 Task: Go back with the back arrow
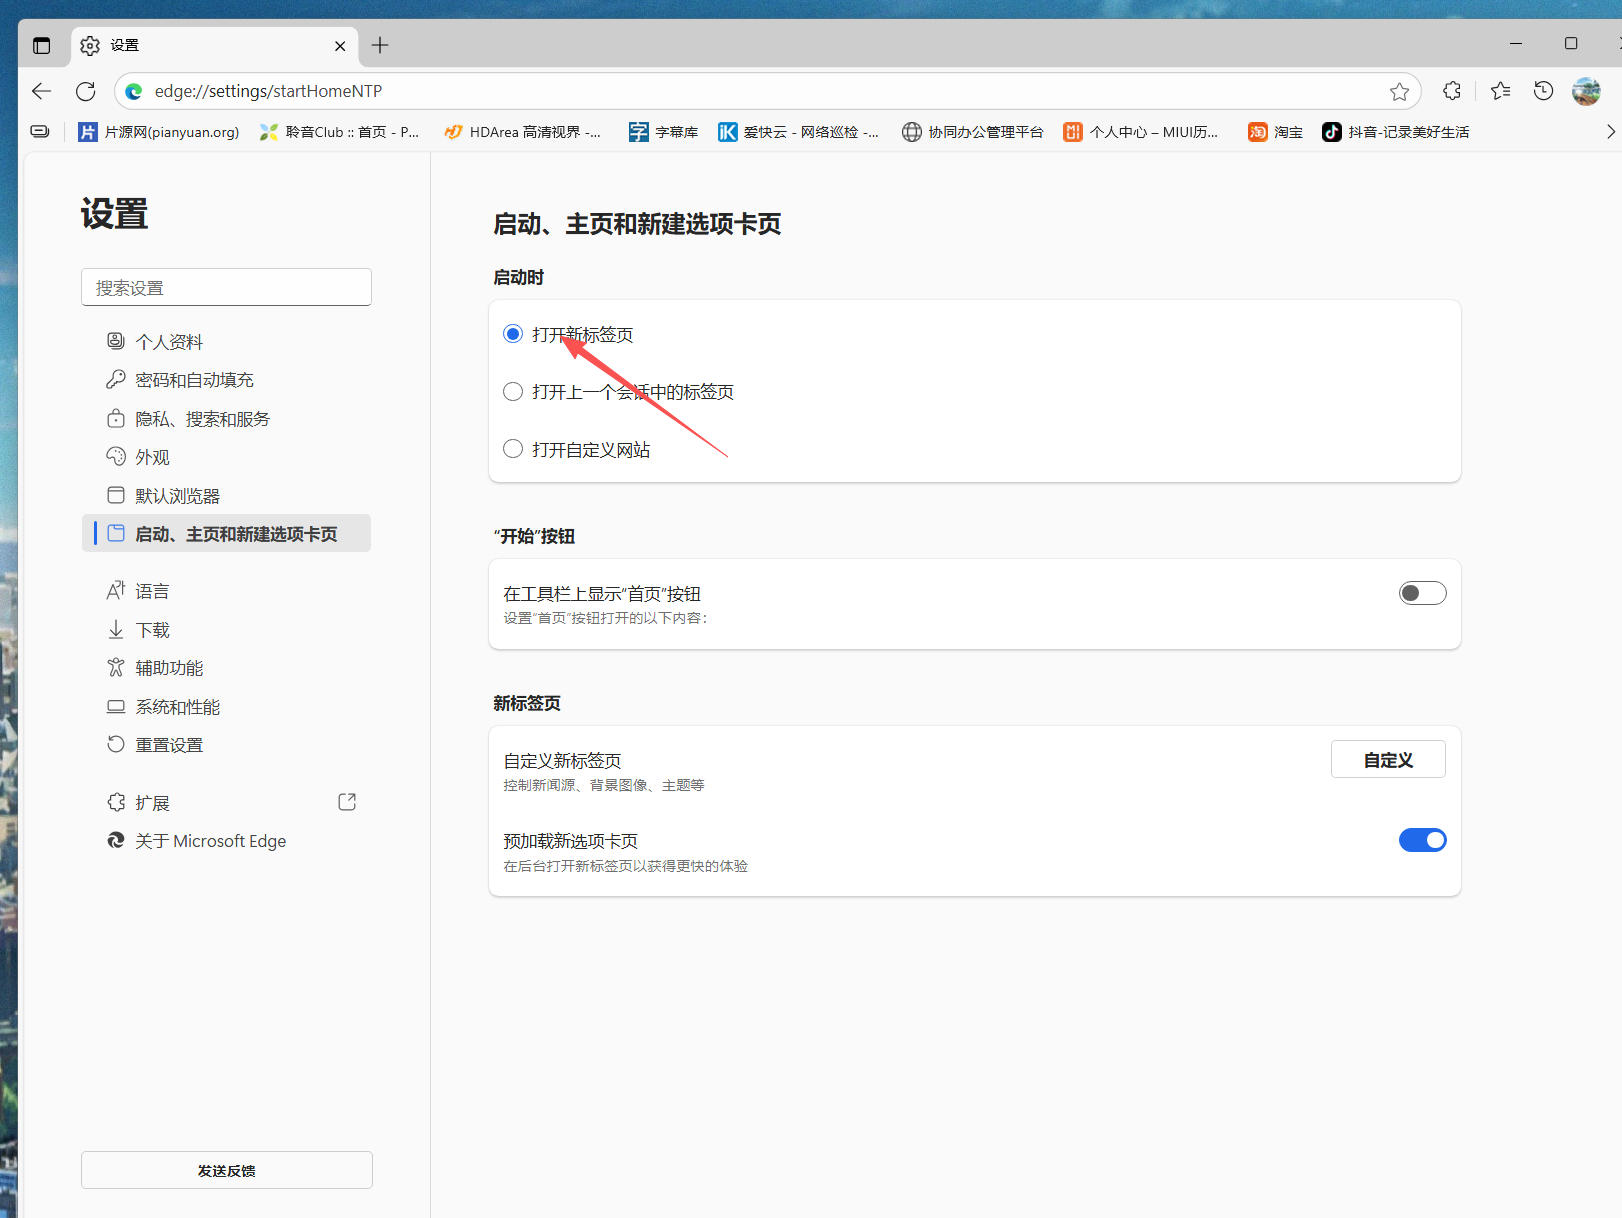[x=41, y=91]
